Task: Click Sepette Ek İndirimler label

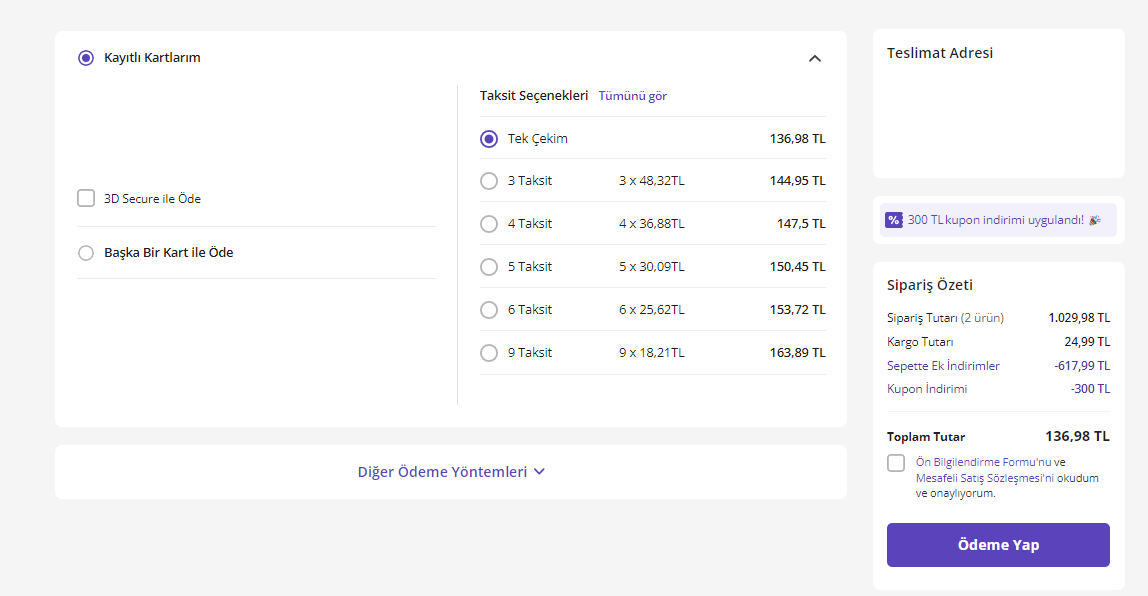Action: pos(943,366)
